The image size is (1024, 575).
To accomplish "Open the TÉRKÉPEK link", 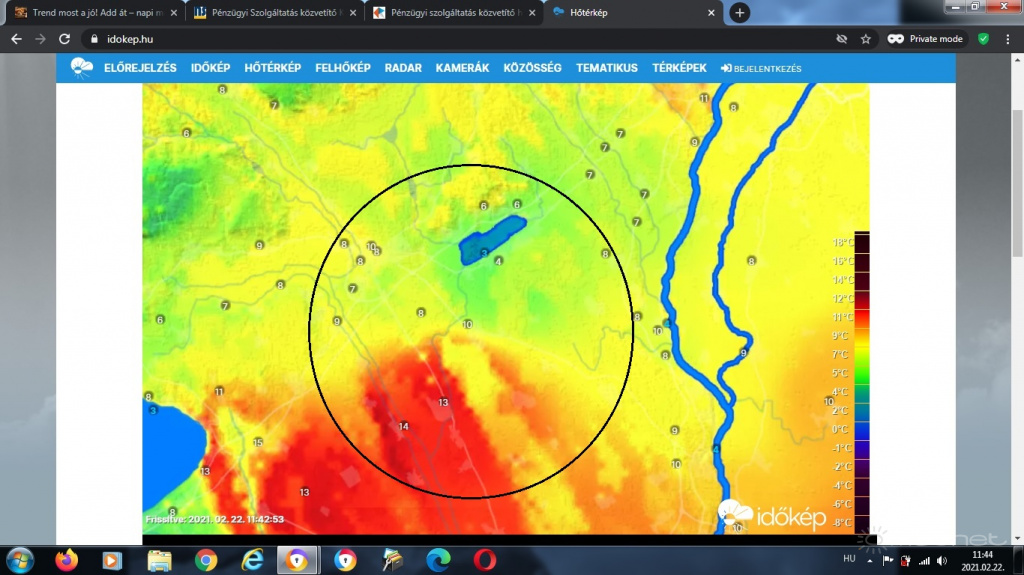I will (x=679, y=68).
